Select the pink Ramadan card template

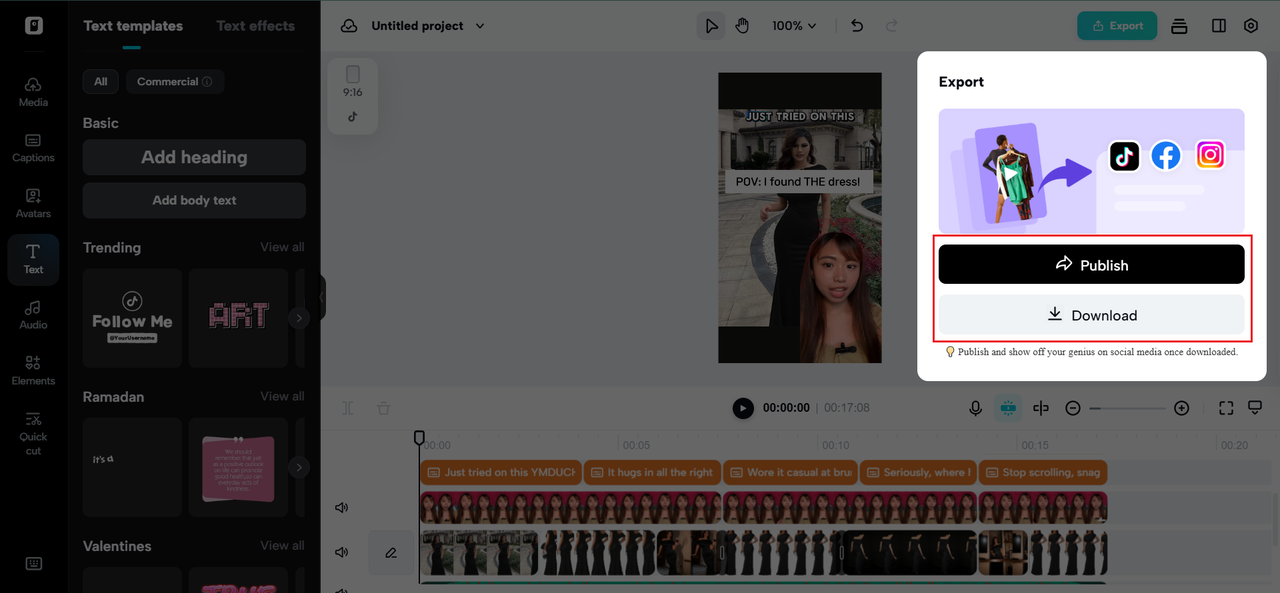pyautogui.click(x=238, y=467)
